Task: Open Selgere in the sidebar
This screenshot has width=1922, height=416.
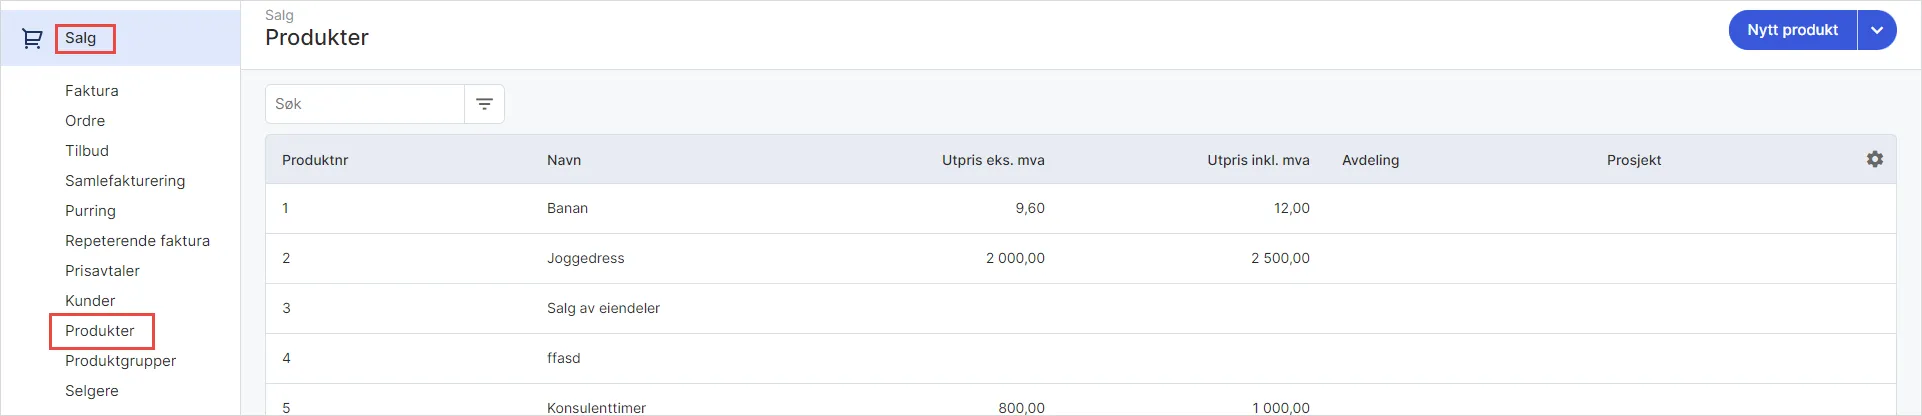Action: (92, 391)
